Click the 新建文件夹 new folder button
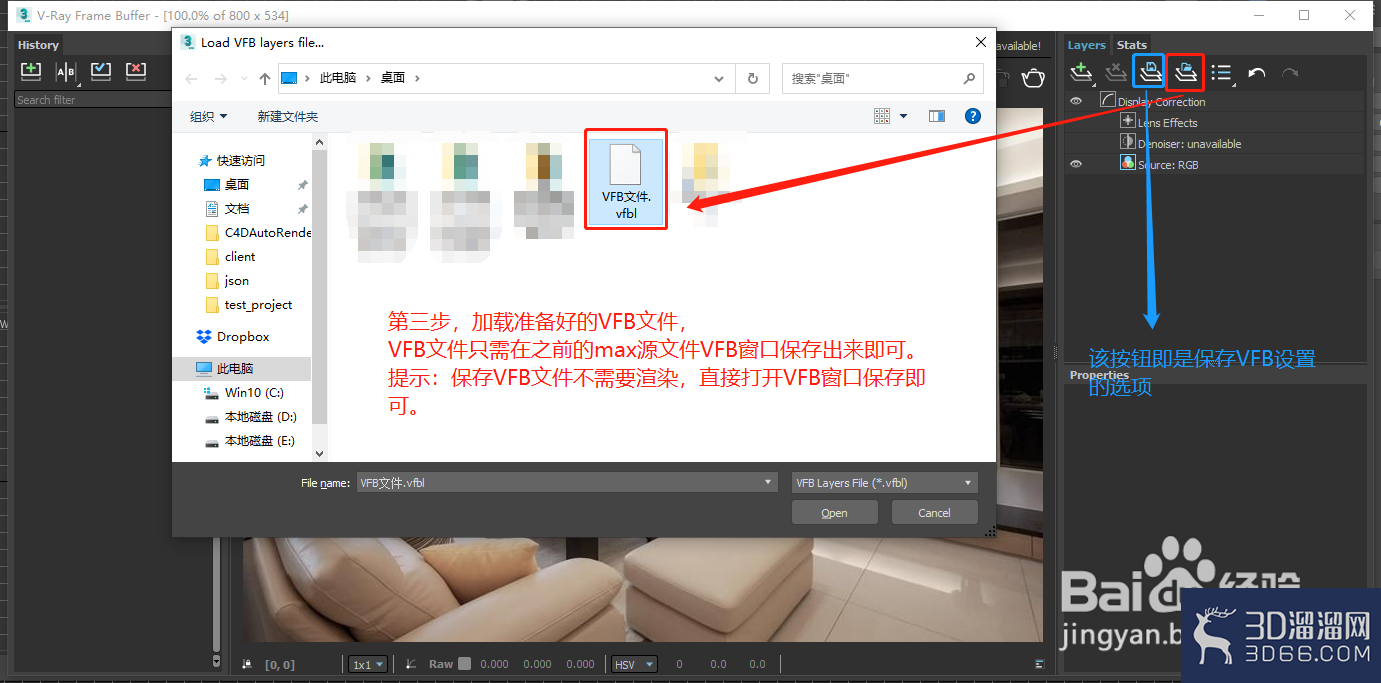This screenshot has width=1381, height=683. [x=287, y=116]
